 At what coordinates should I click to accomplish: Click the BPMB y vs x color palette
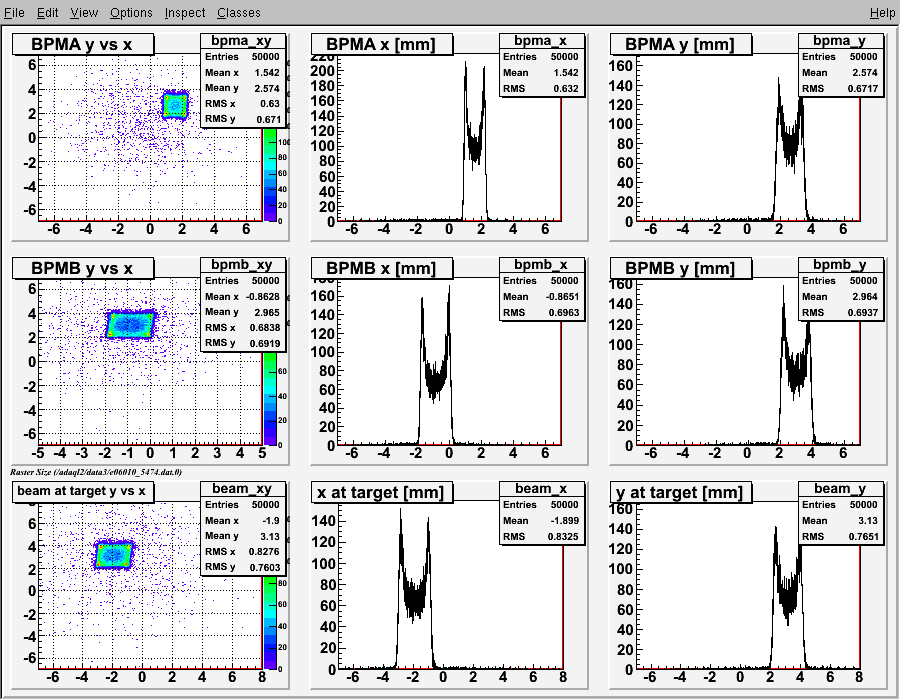(x=269, y=399)
